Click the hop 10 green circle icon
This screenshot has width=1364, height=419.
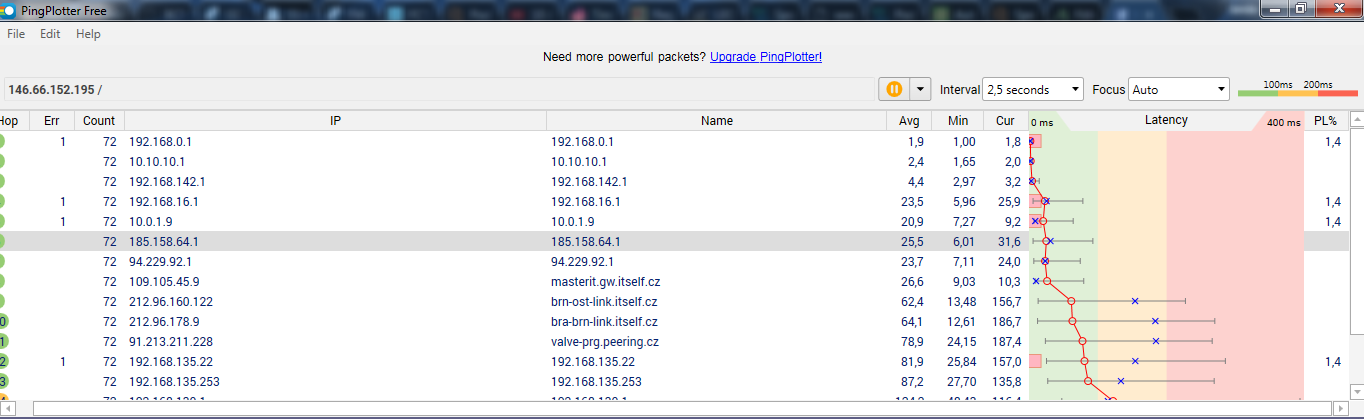point(3,322)
